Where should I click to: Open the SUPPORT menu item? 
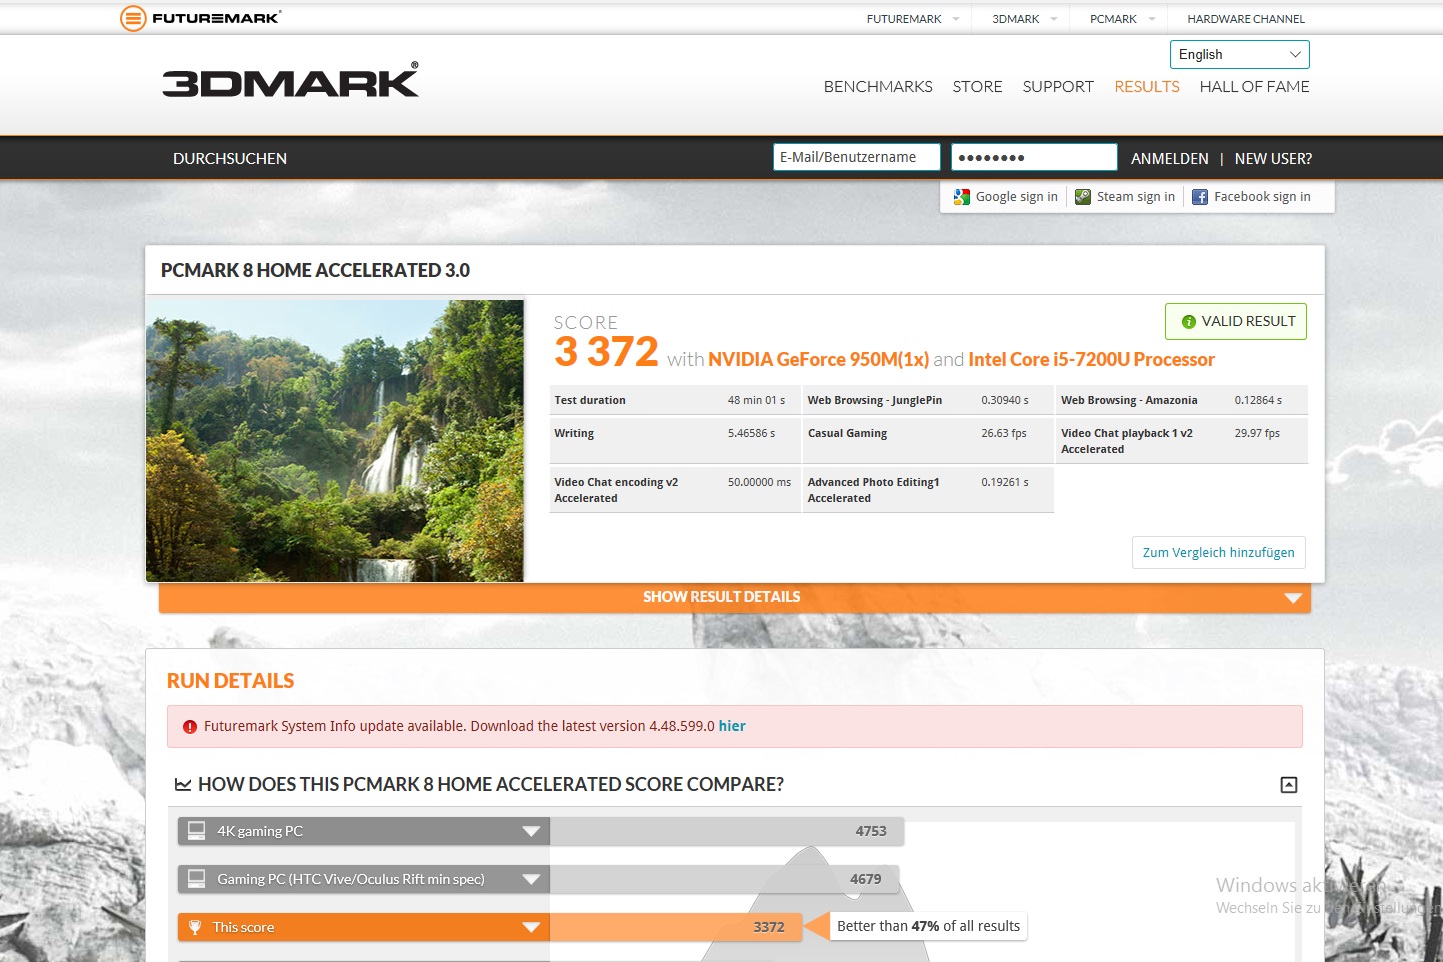(x=1058, y=87)
